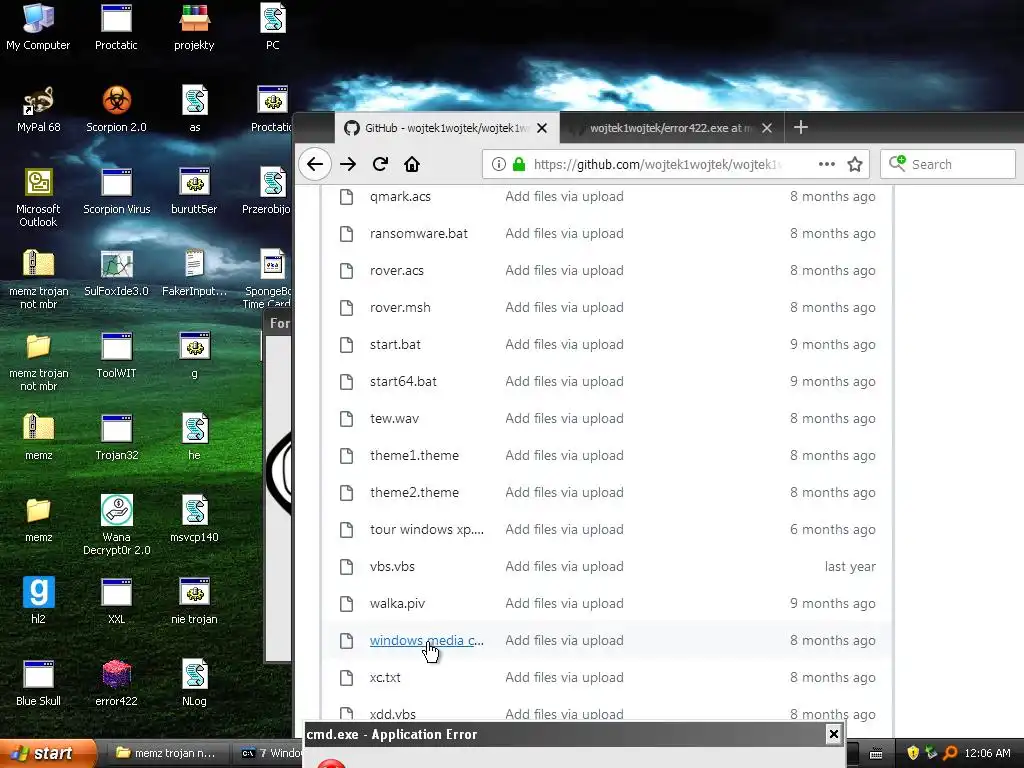Open msvcp140 desktop icon
1024x768 pixels.
point(194,520)
